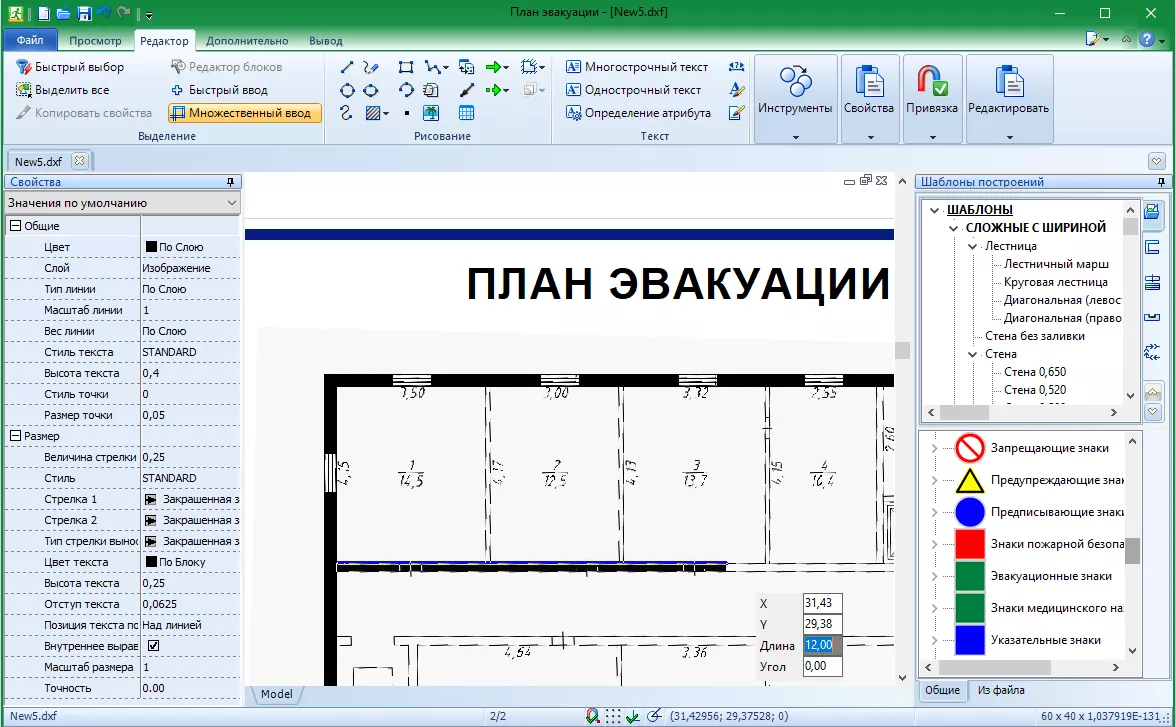The width and height of the screenshot is (1176, 727).
Task: Select the Table insertion tool
Action: tap(465, 112)
